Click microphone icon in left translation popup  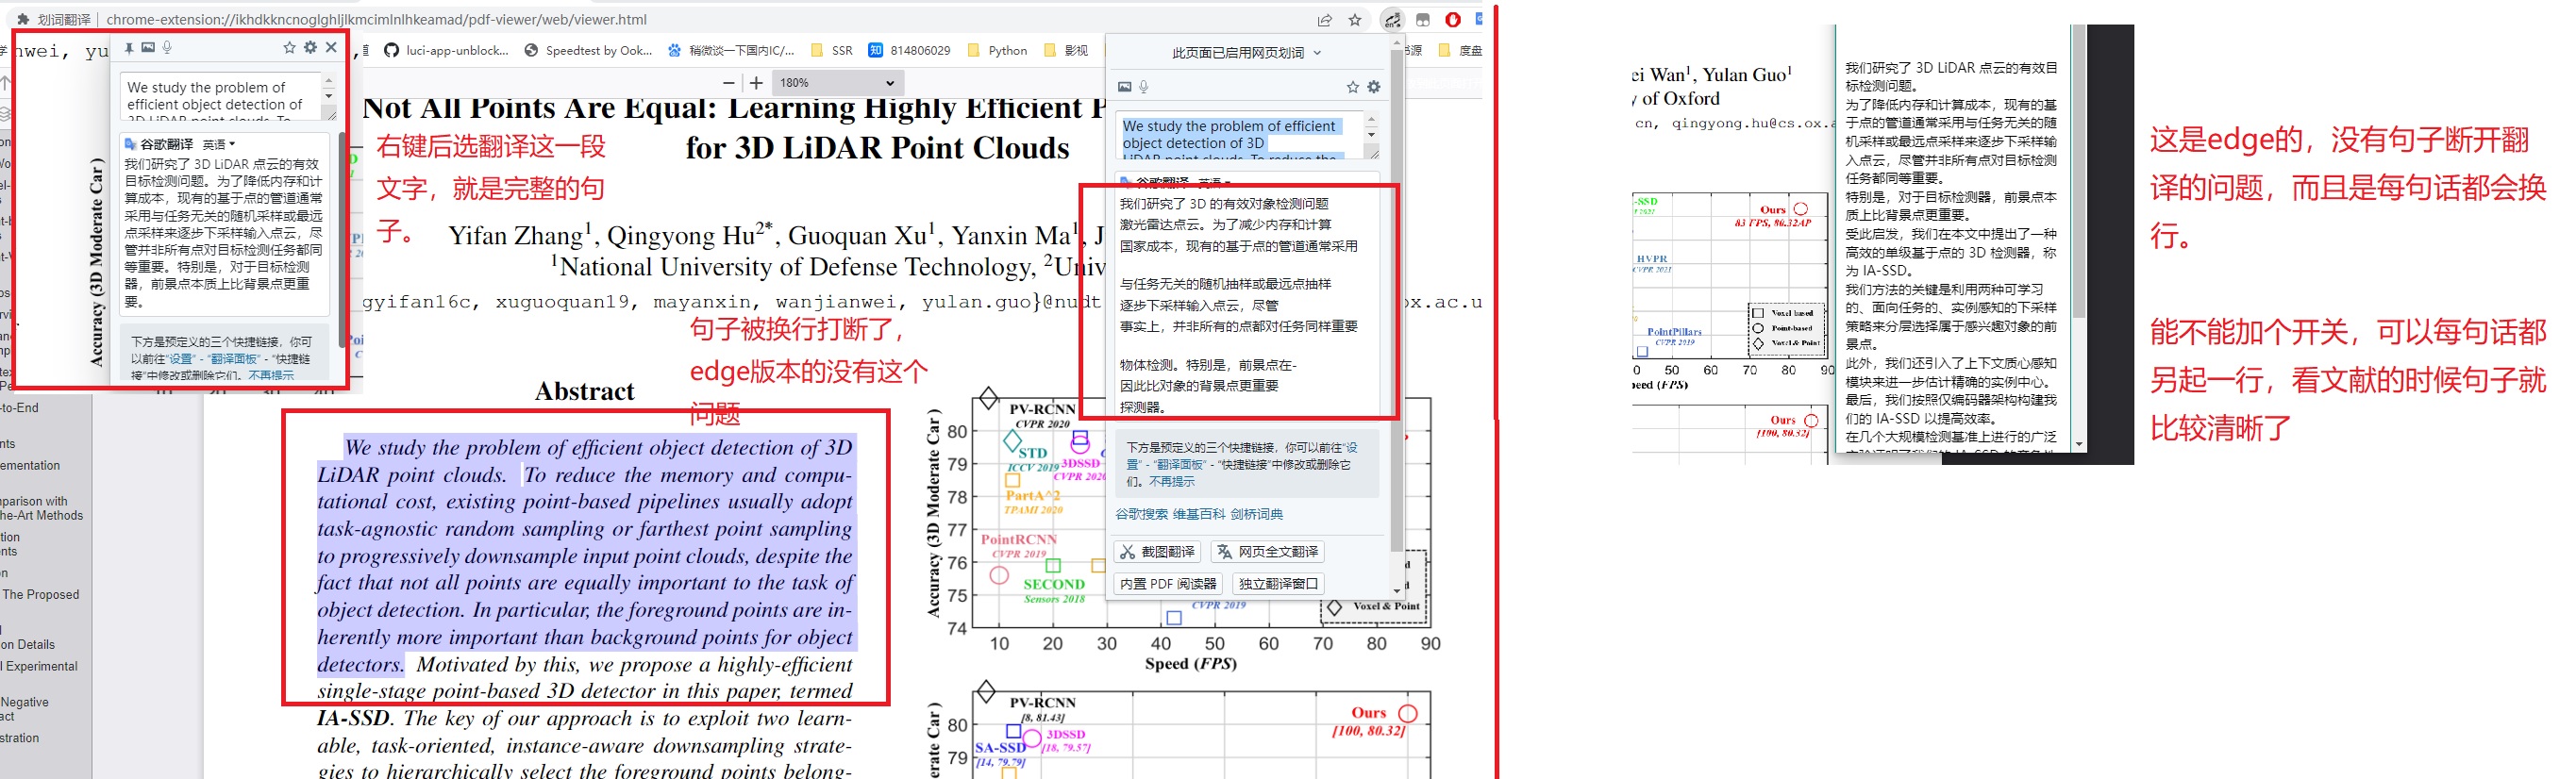tap(167, 47)
